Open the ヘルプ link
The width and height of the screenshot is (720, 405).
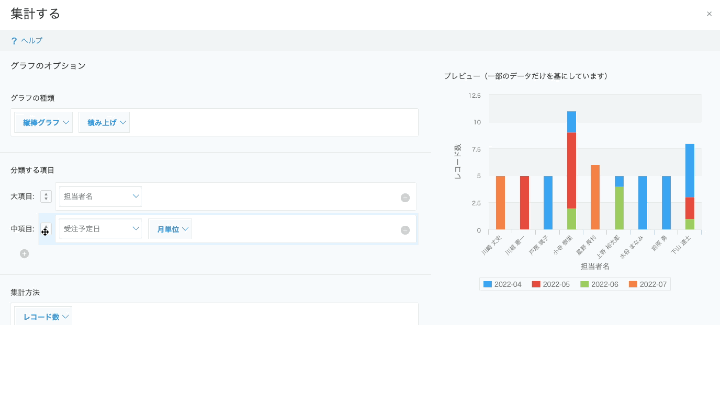(x=32, y=41)
